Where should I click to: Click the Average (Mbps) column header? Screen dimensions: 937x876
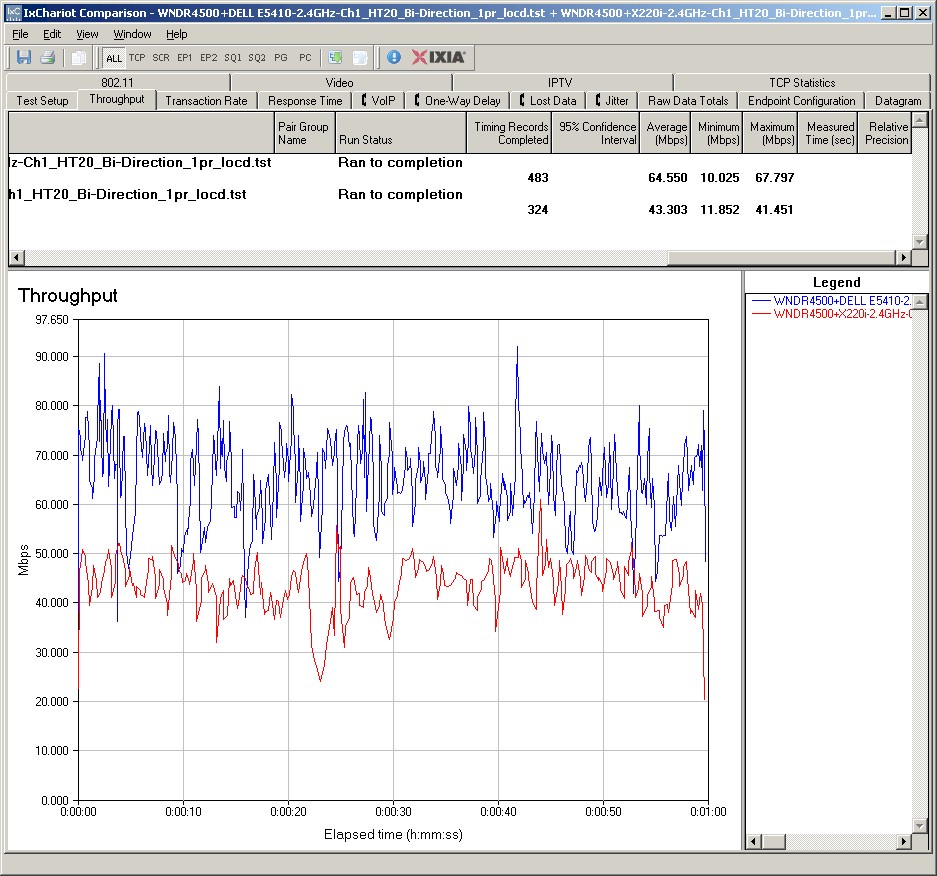pyautogui.click(x=665, y=133)
